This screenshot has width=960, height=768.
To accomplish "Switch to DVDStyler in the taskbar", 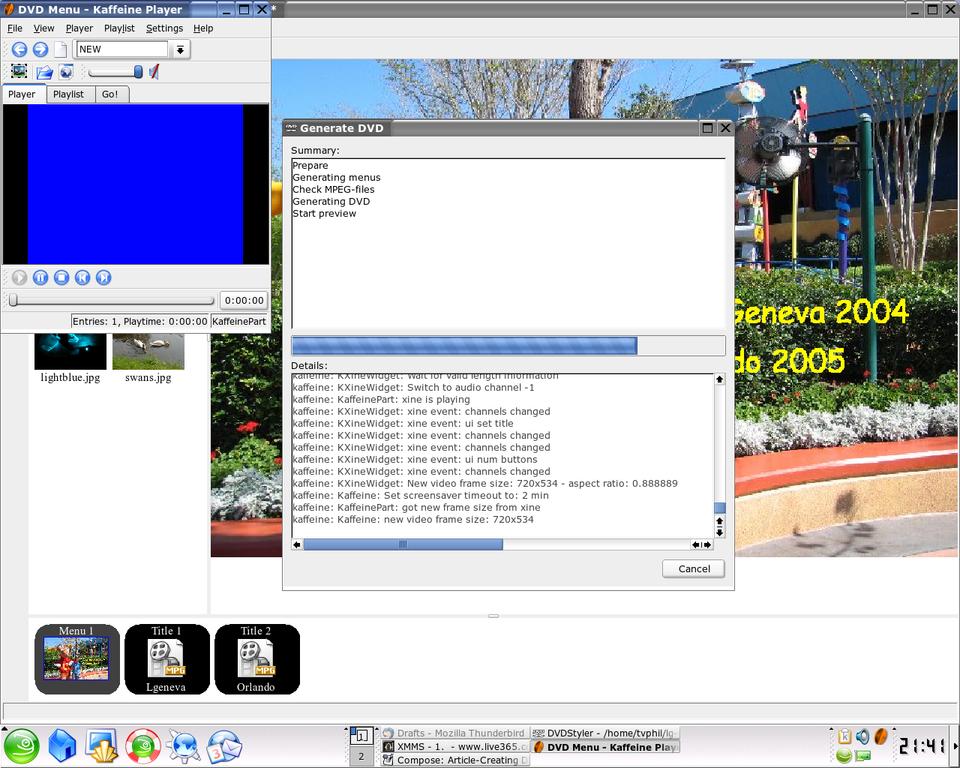I will click(604, 733).
